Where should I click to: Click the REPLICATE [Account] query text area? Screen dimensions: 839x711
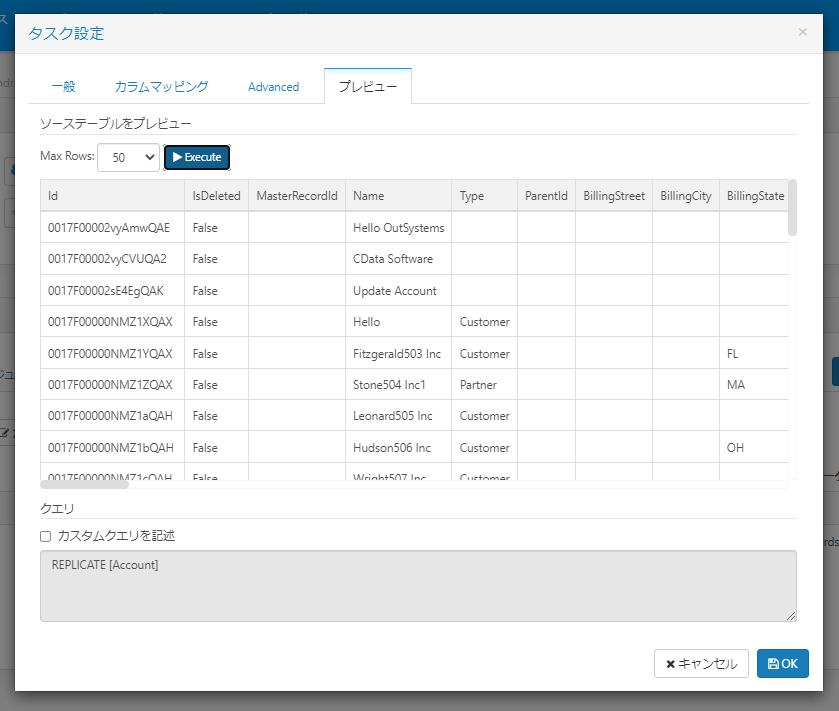pyautogui.click(x=418, y=586)
